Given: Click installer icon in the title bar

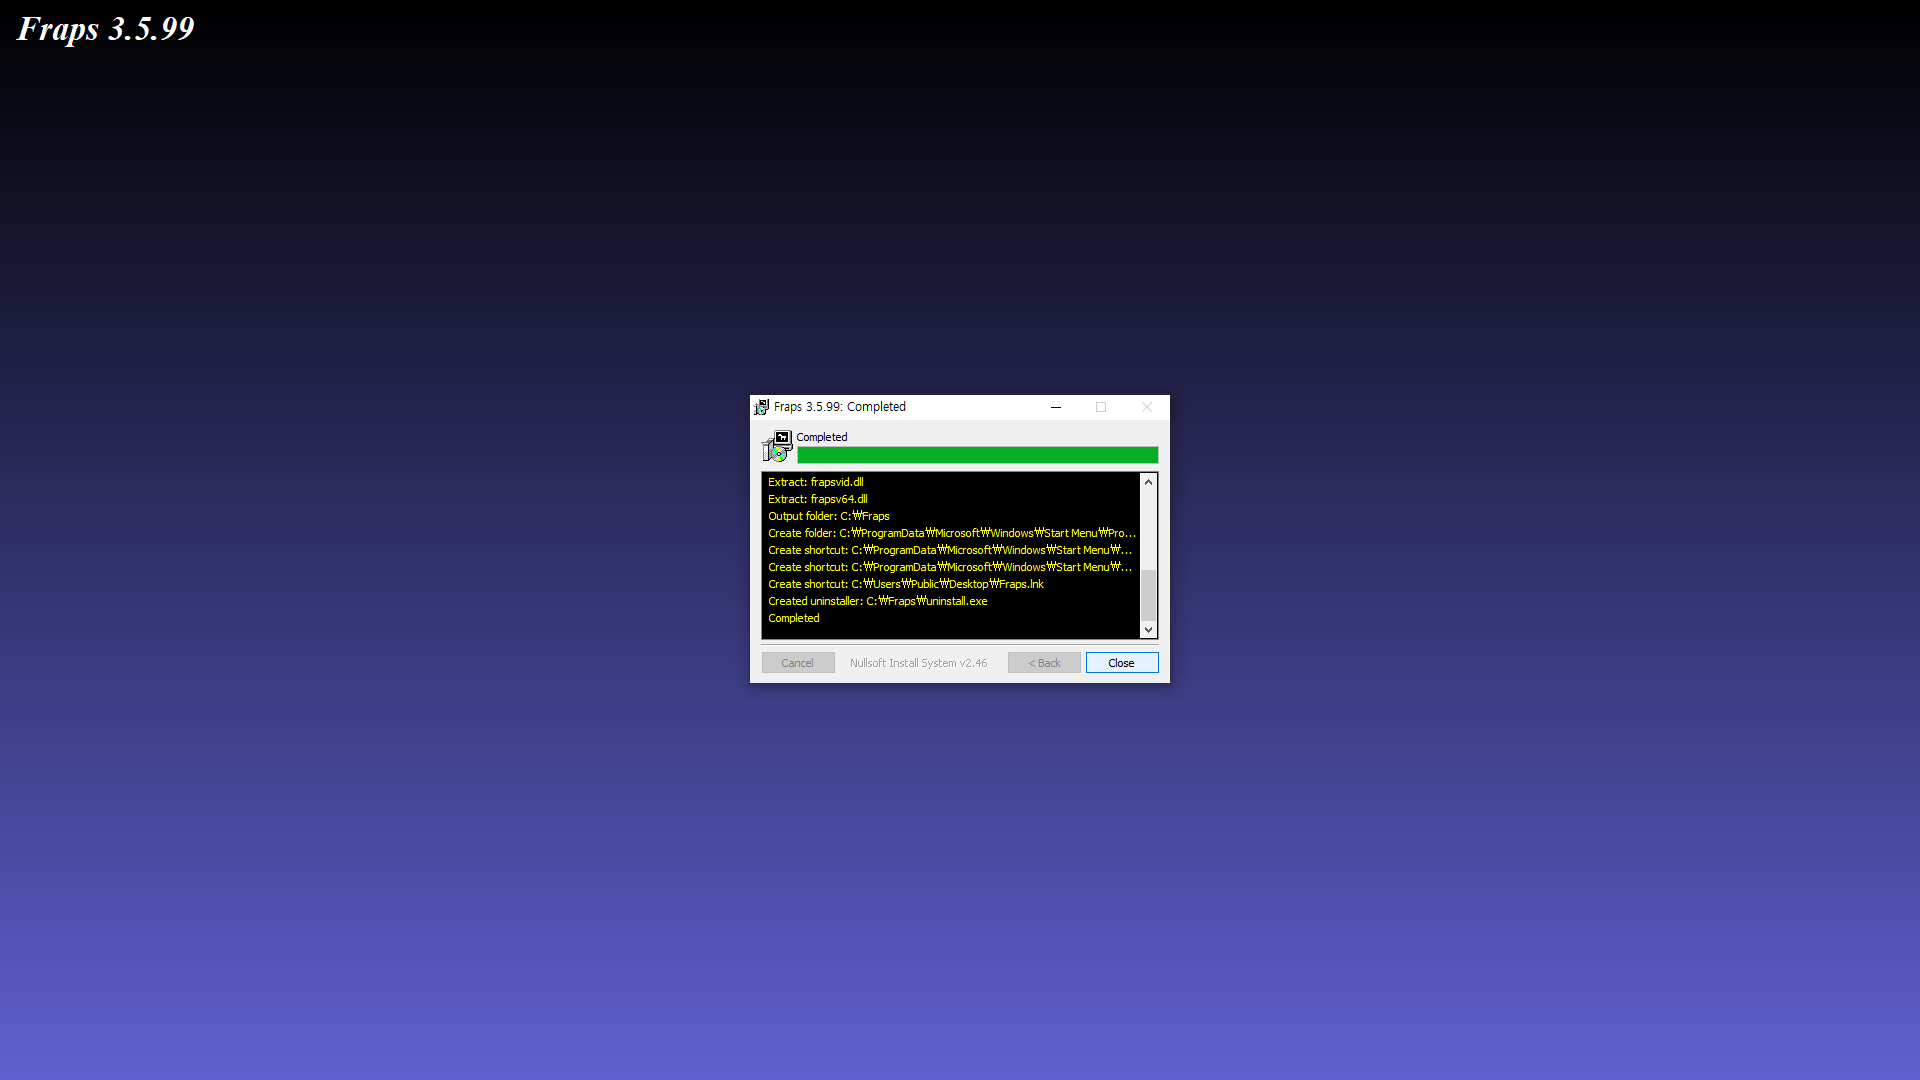Looking at the screenshot, I should click(761, 407).
